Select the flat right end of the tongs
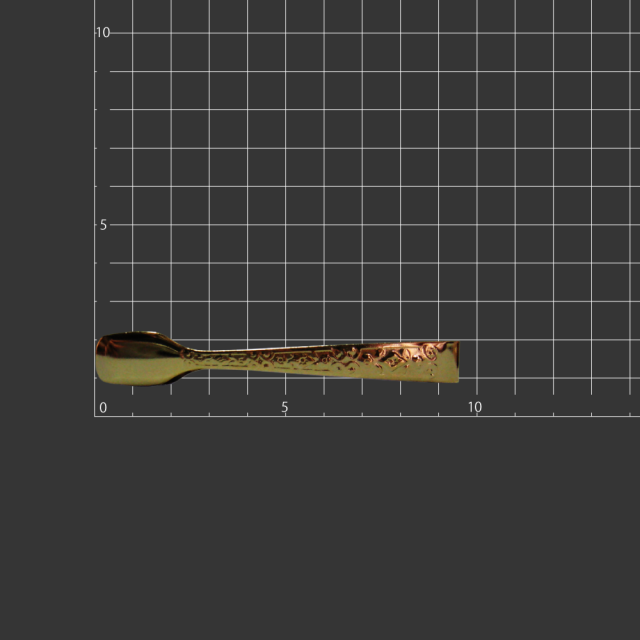This screenshot has width=640, height=640. [450, 361]
